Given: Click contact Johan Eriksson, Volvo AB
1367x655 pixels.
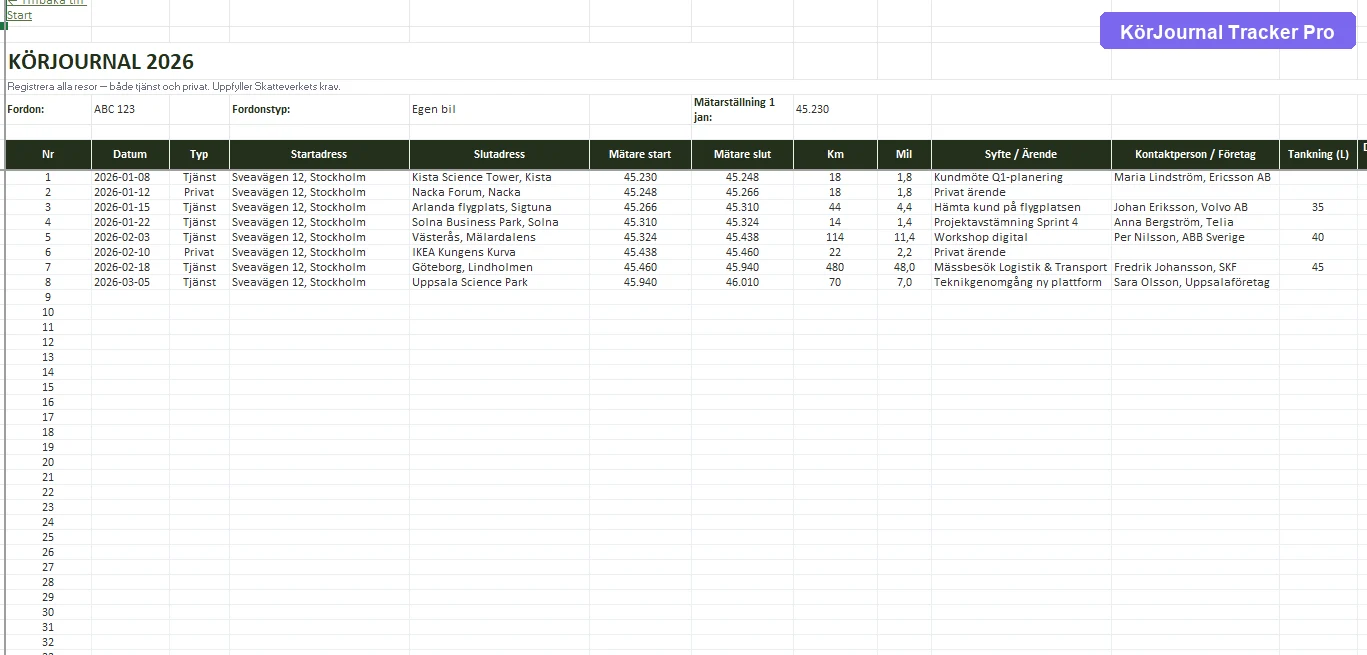Looking at the screenshot, I should pos(1195,207).
